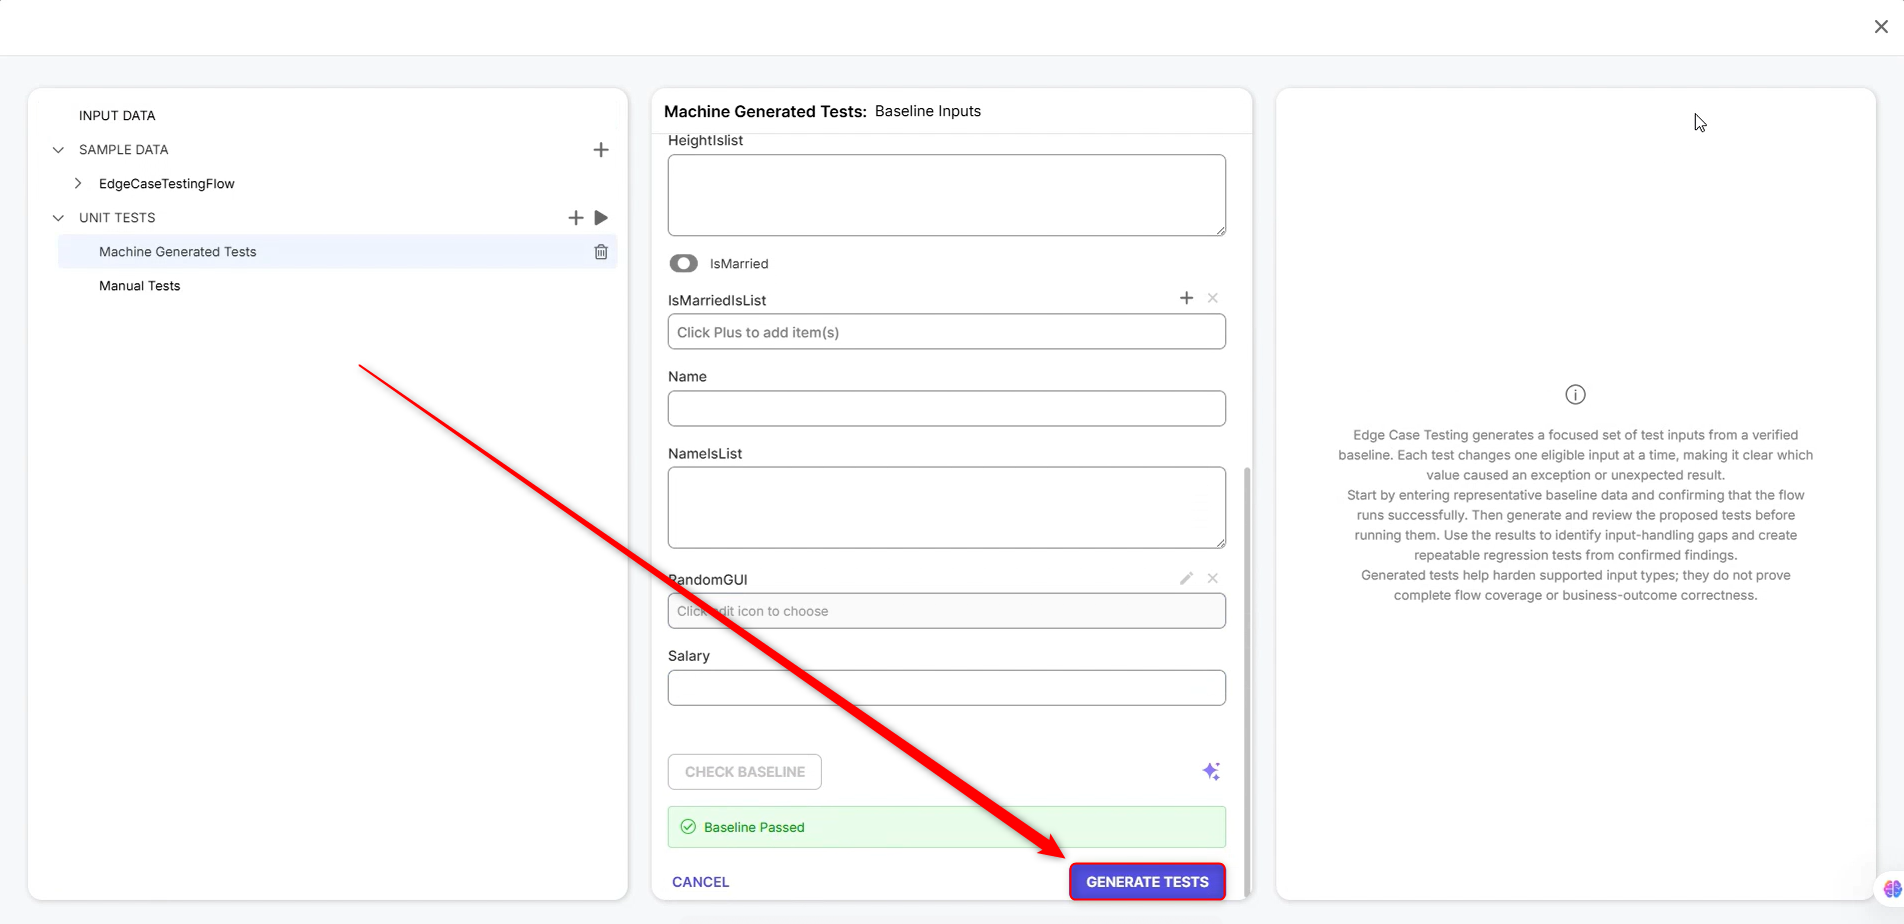
Task: Click GENERATE TESTS button
Action: (1147, 882)
